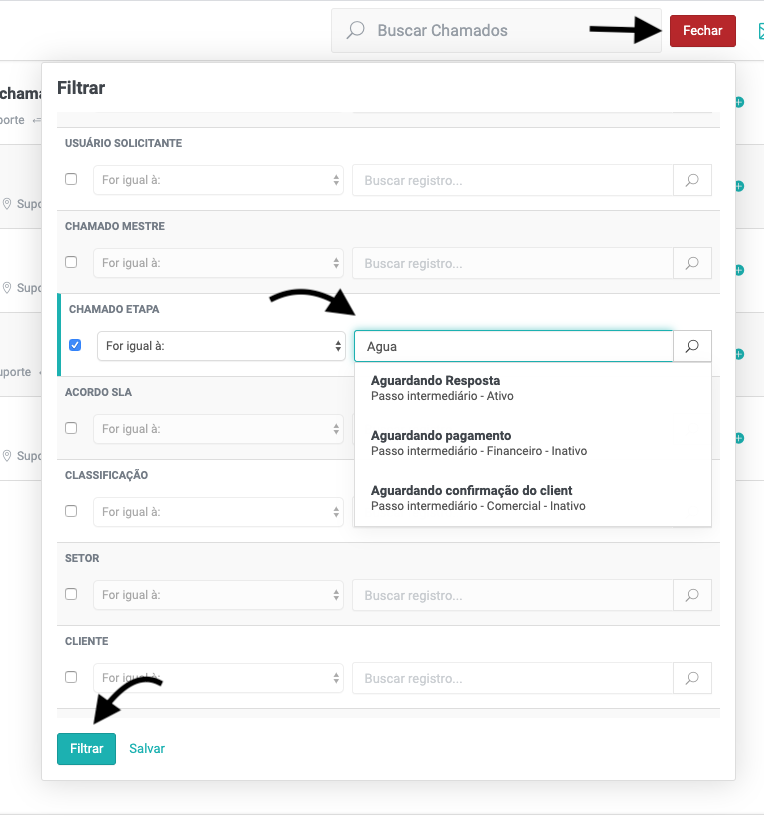Click the magnifier icon in Usuário Solicitante row

pyautogui.click(x=691, y=181)
